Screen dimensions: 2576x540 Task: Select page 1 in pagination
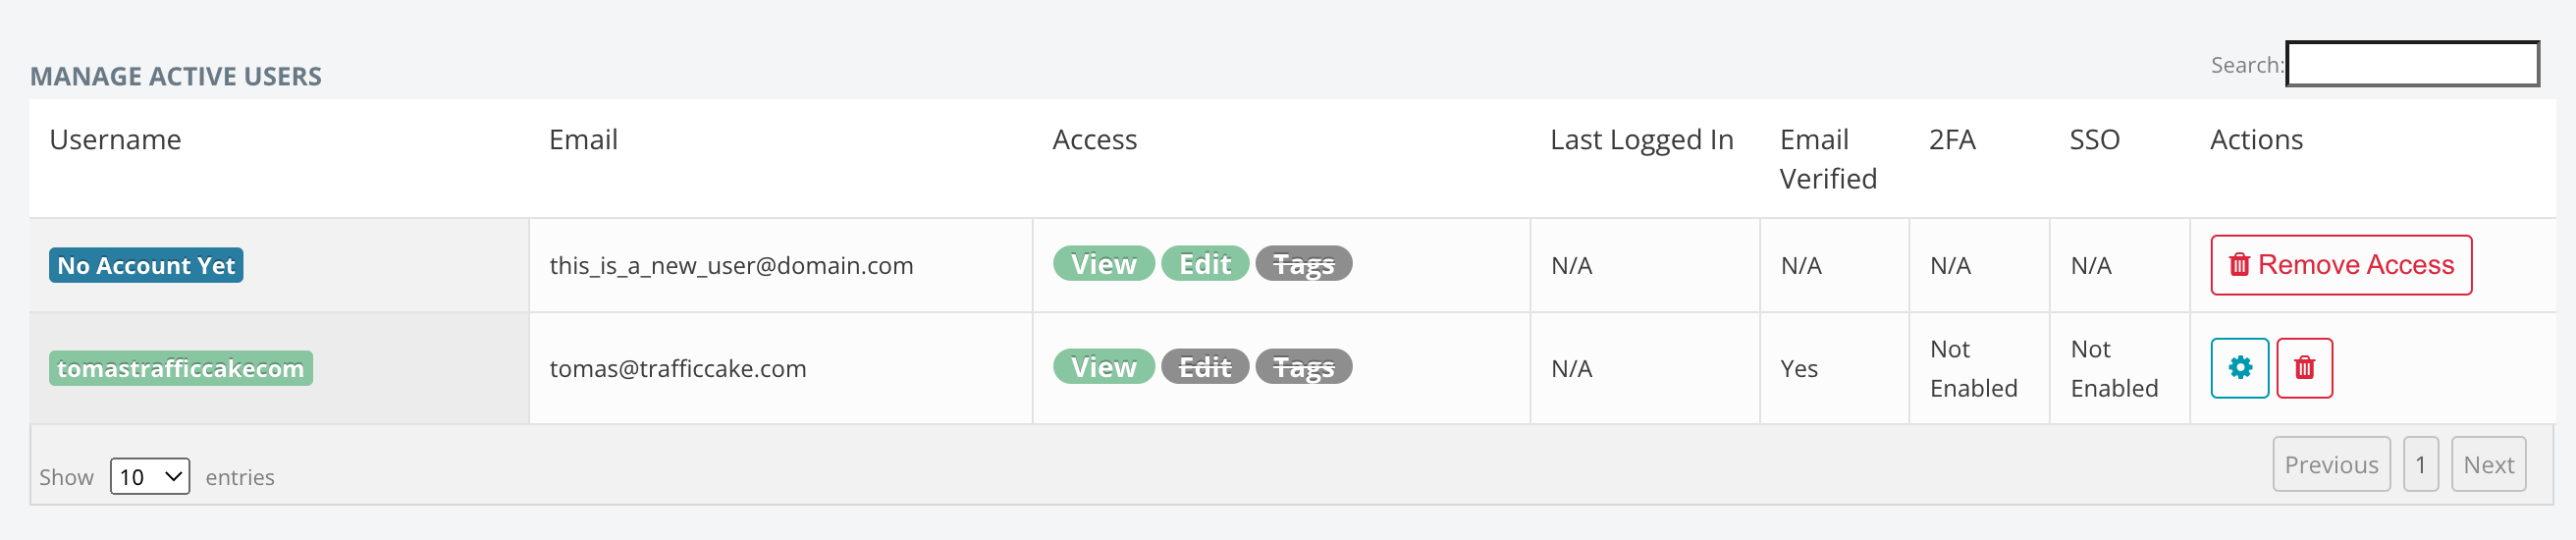[x=2420, y=465]
